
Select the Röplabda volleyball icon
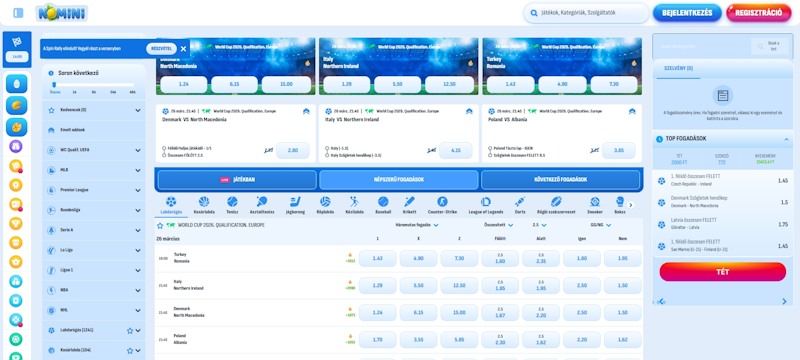[325, 202]
